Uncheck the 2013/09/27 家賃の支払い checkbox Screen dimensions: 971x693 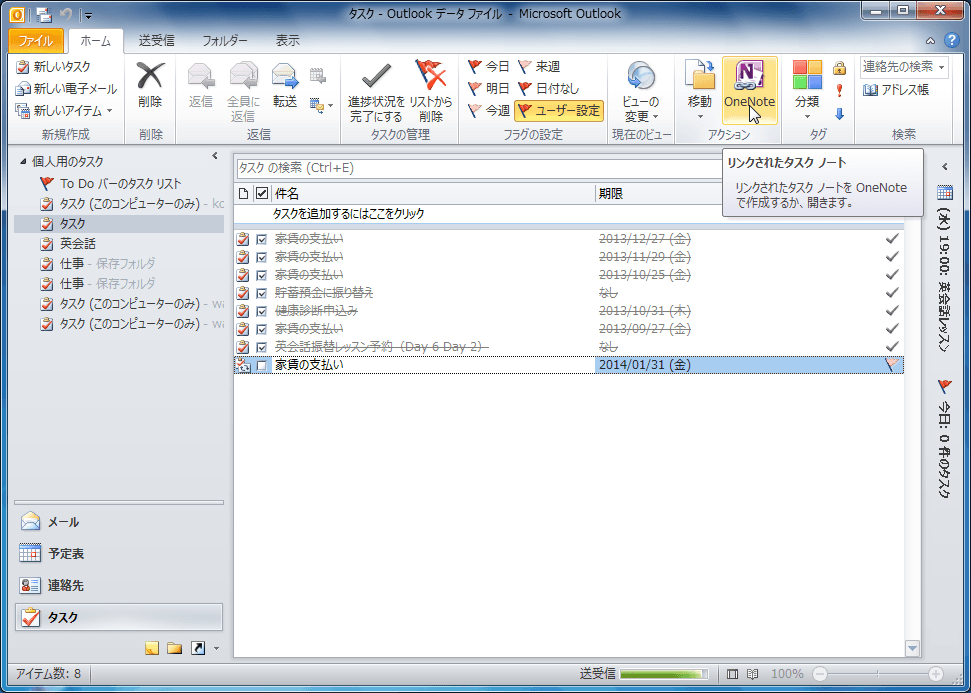click(261, 328)
